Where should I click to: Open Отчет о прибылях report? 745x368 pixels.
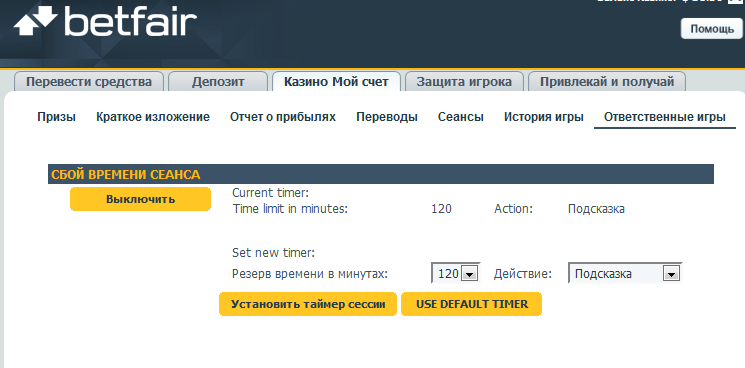(283, 117)
